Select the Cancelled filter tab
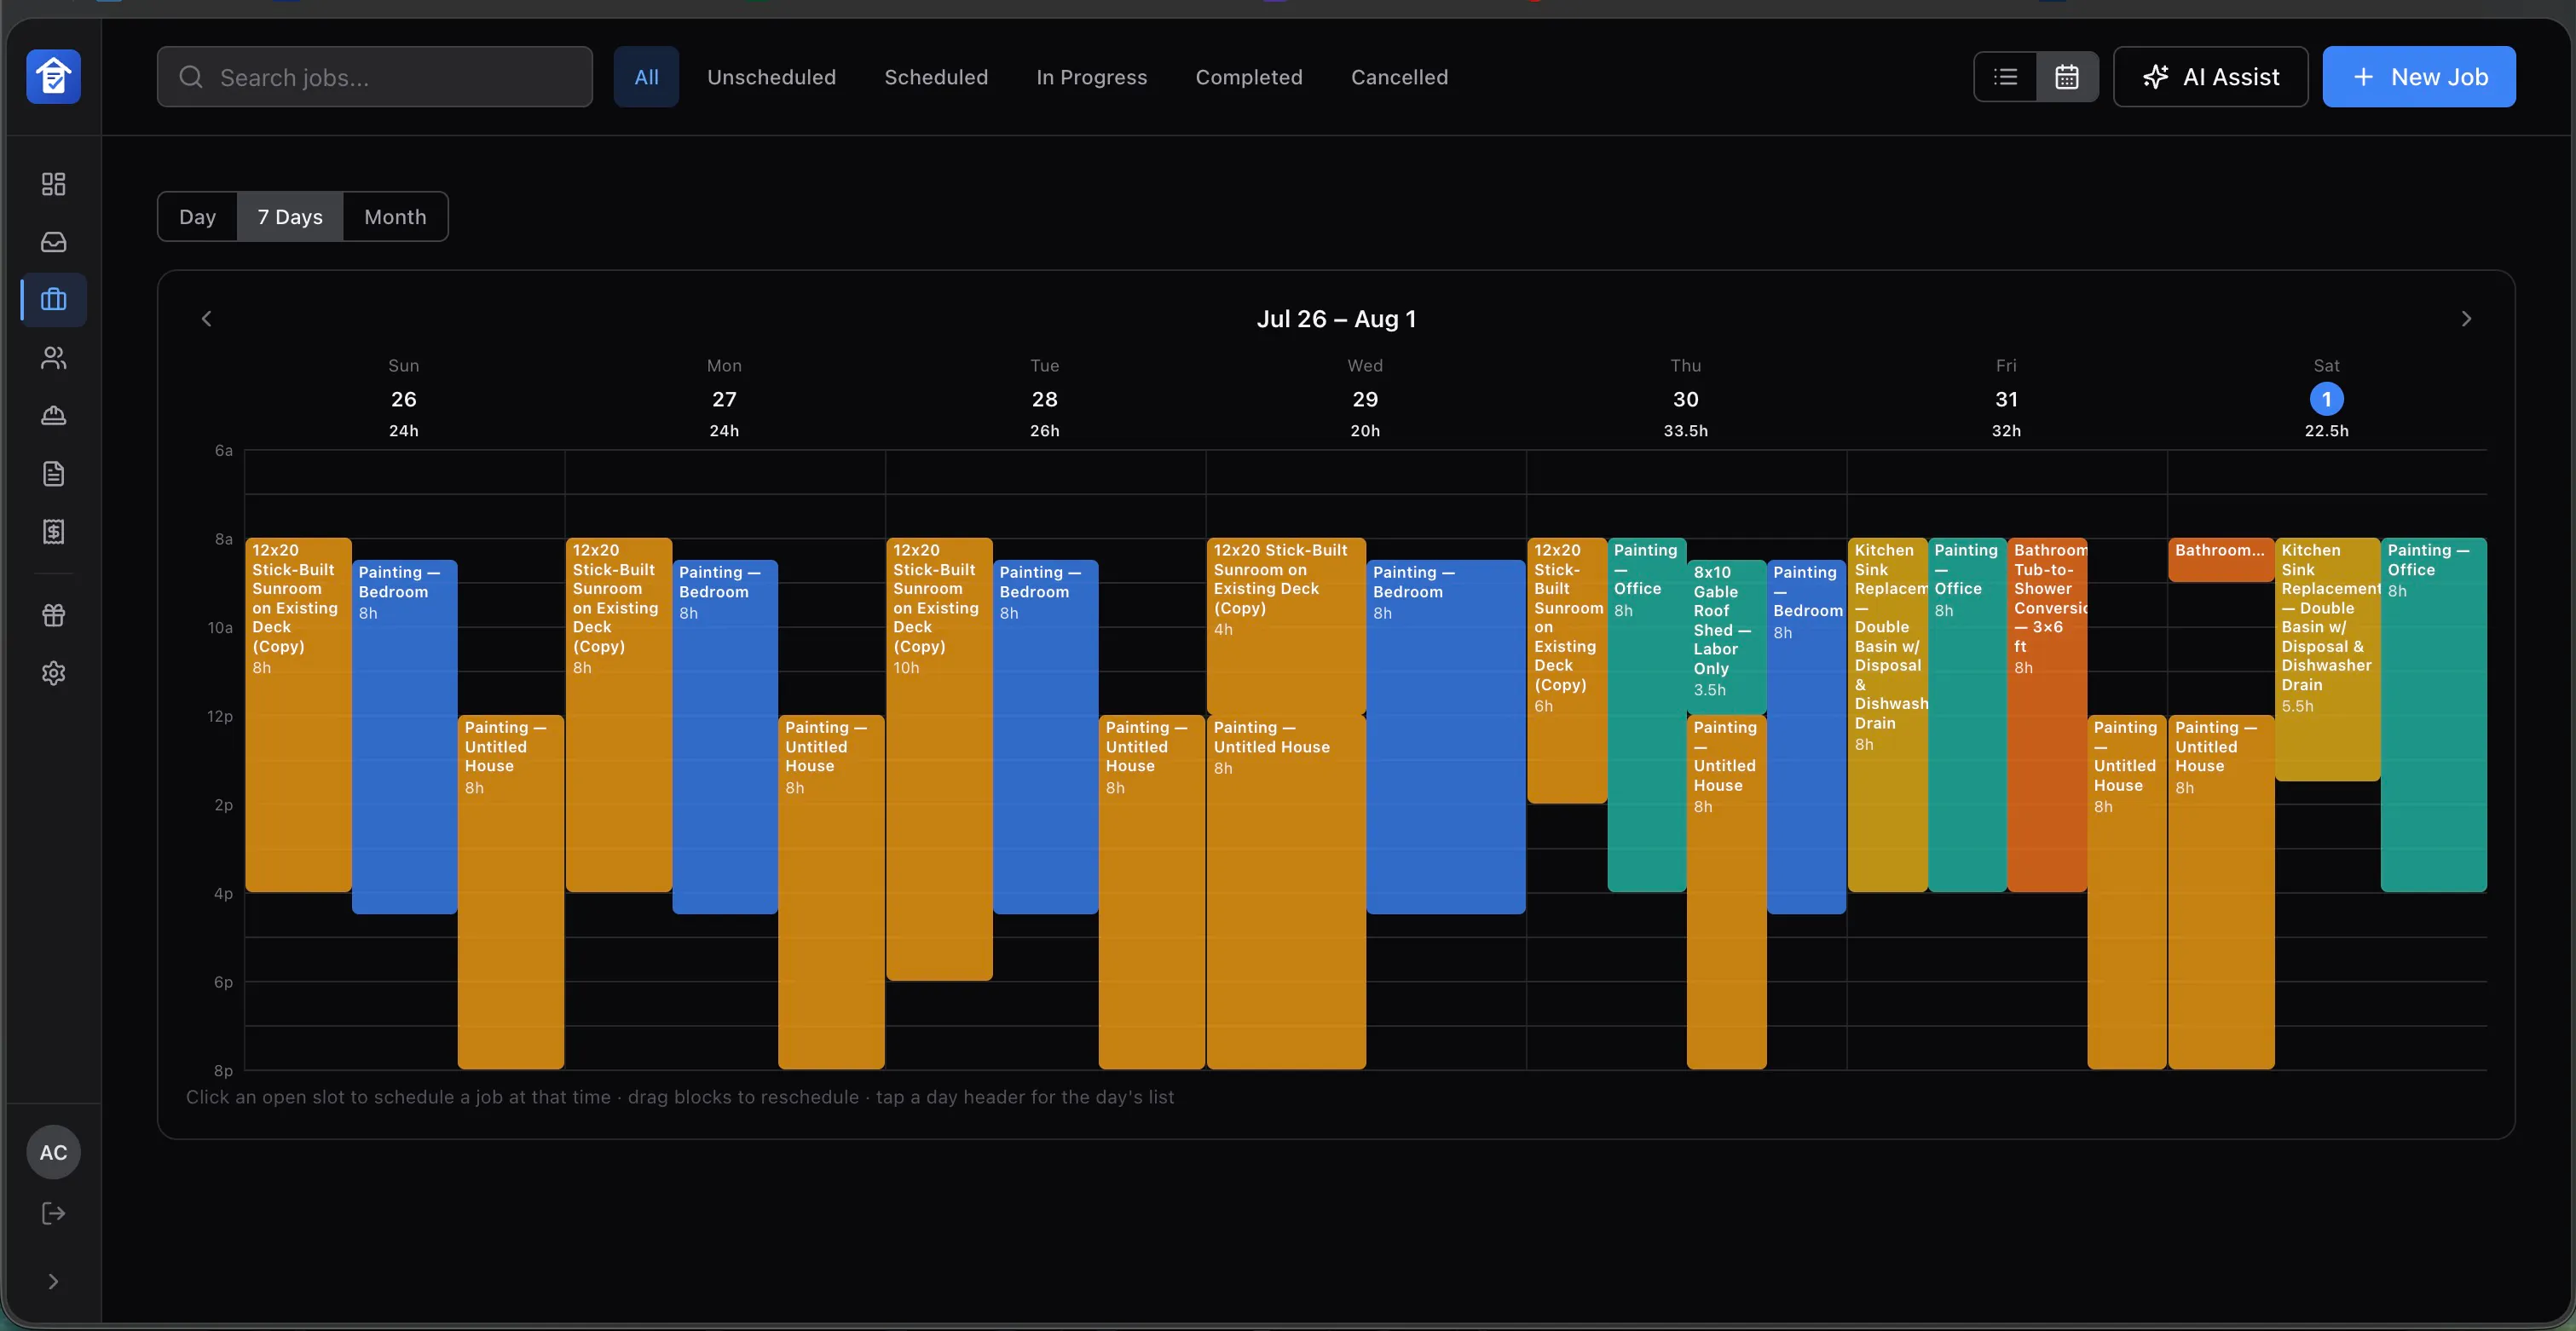2576x1331 pixels. tap(1399, 76)
